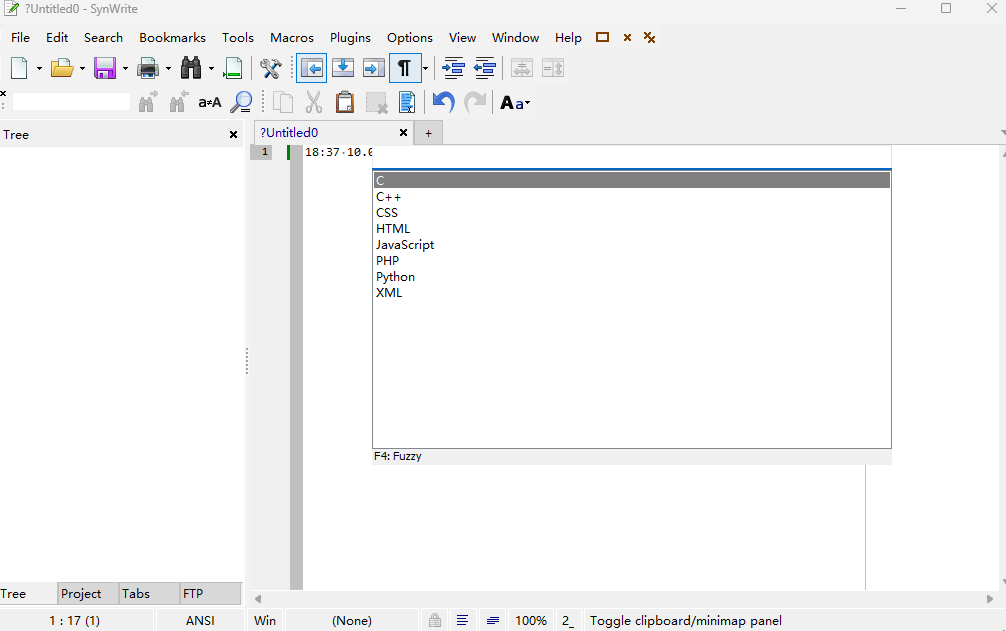Select CSS in the lexer list
This screenshot has height=631, width=1006.
pyautogui.click(x=632, y=213)
